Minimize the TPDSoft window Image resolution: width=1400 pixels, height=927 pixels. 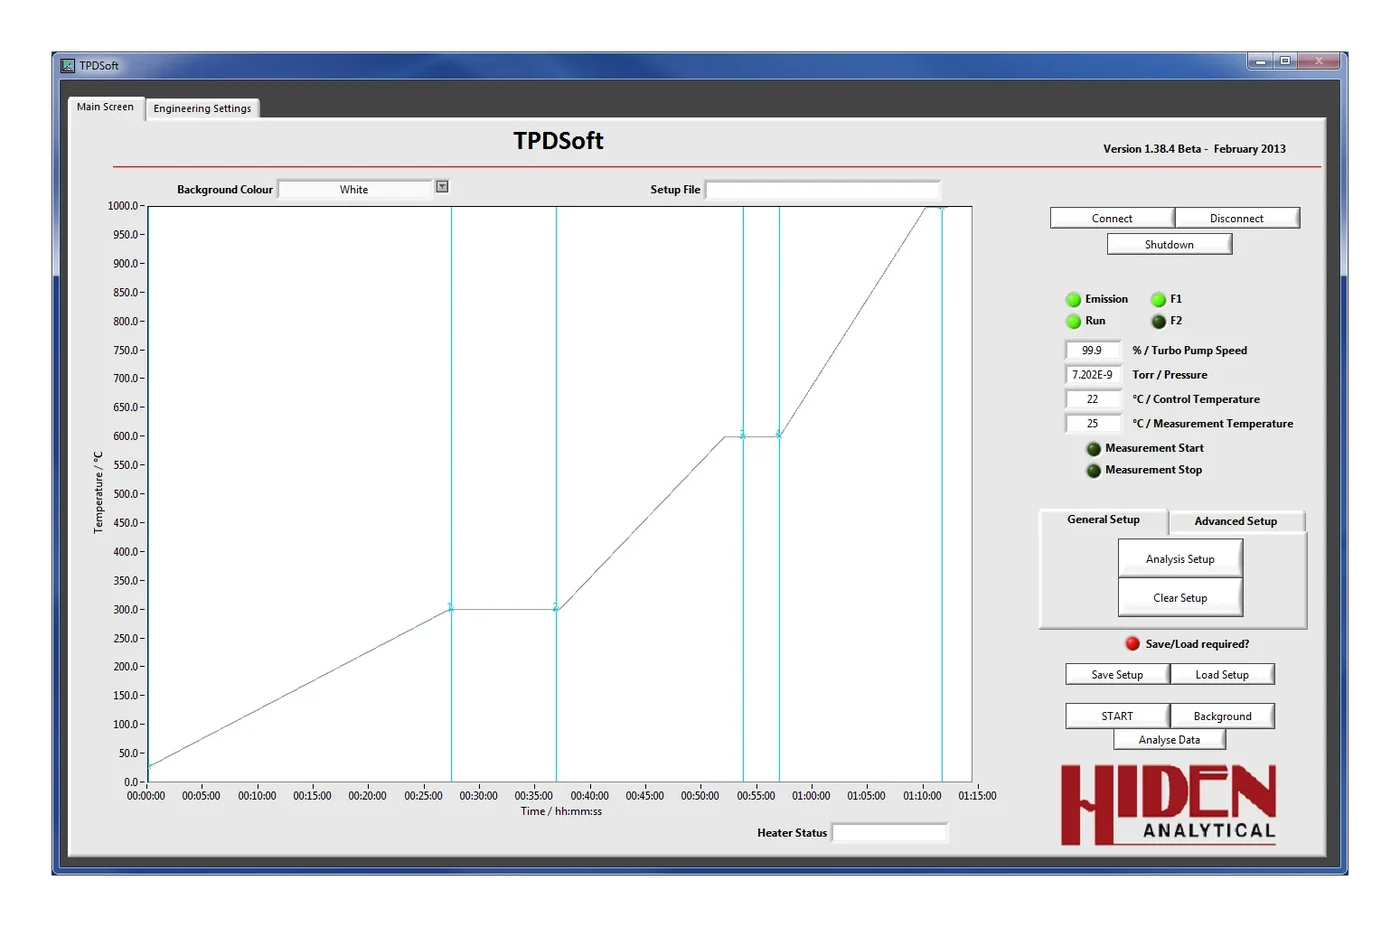pyautogui.click(x=1260, y=62)
